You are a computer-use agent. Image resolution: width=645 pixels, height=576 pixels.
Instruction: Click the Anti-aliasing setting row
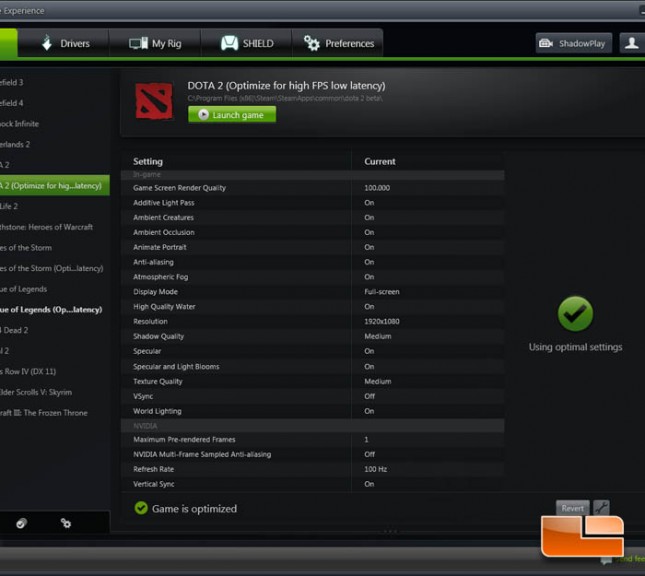point(313,262)
